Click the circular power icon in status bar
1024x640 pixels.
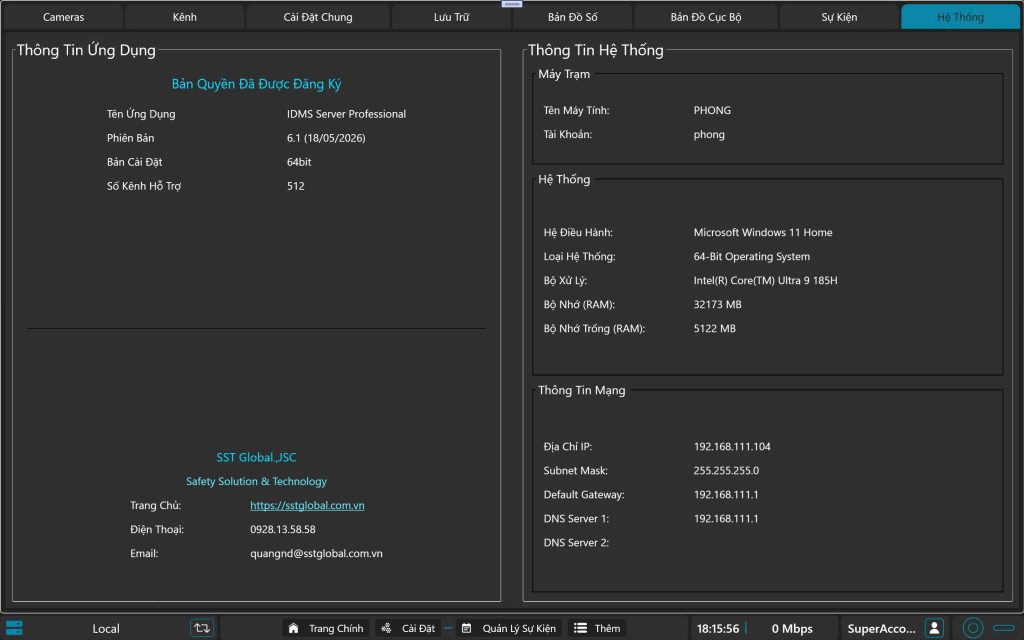click(x=972, y=628)
